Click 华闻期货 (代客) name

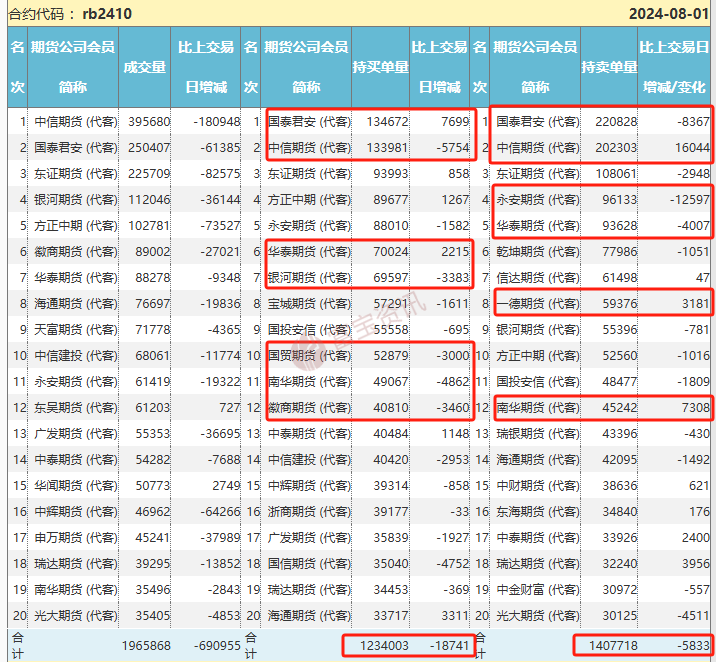click(x=76, y=486)
